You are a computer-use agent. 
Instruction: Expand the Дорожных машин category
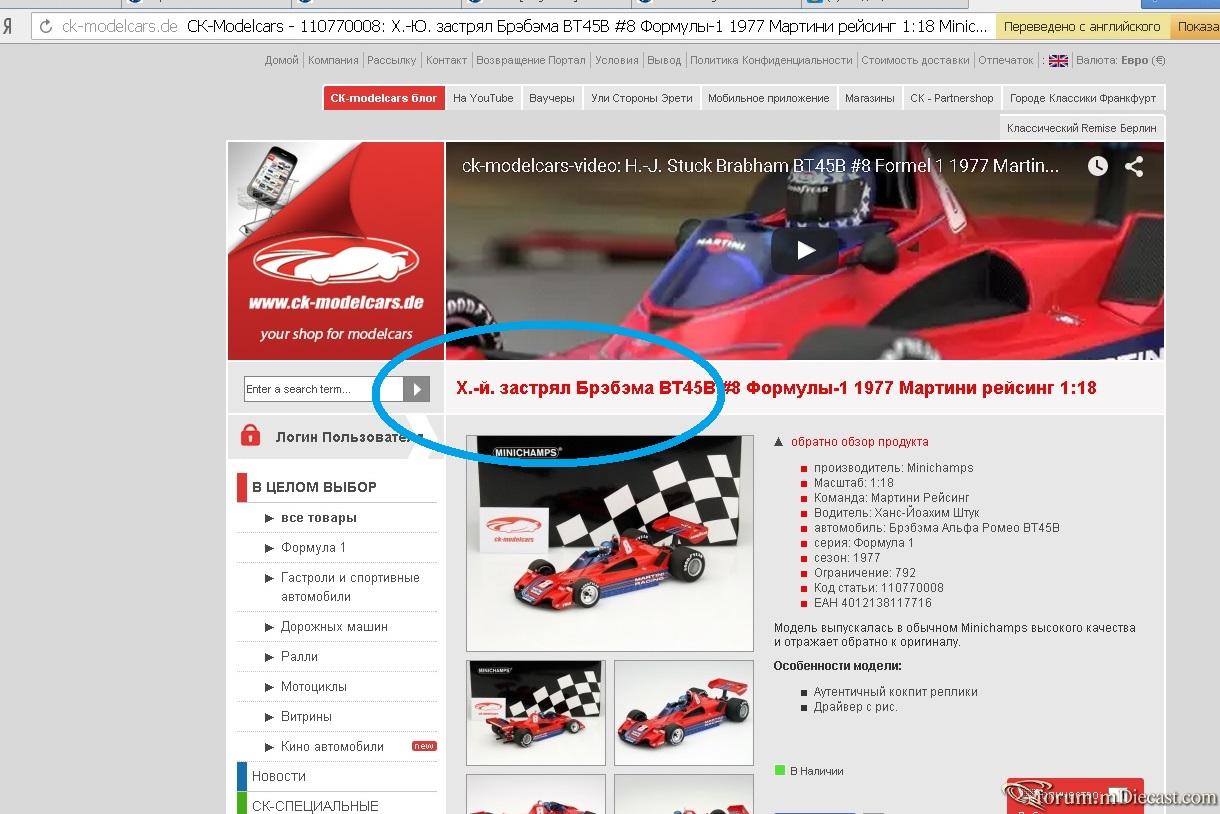pos(334,627)
